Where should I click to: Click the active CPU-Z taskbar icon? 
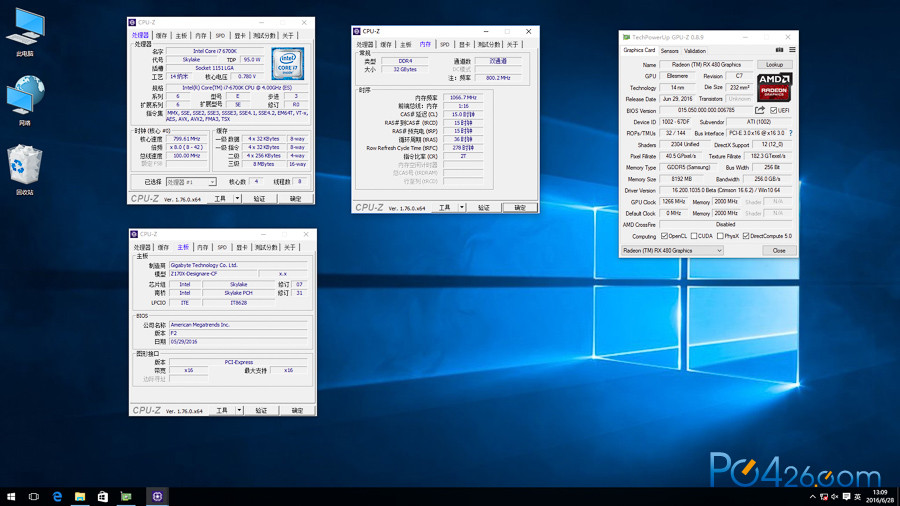pyautogui.click(x=157, y=496)
